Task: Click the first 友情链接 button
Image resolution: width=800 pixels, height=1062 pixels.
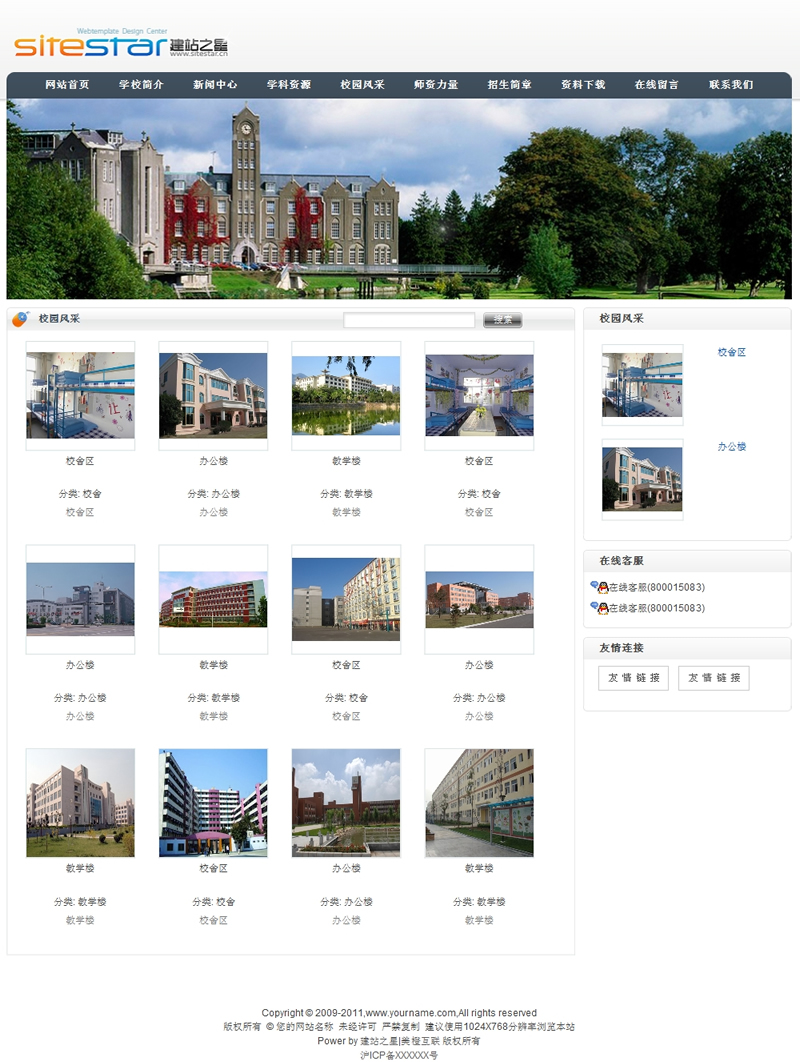Action: [x=633, y=678]
